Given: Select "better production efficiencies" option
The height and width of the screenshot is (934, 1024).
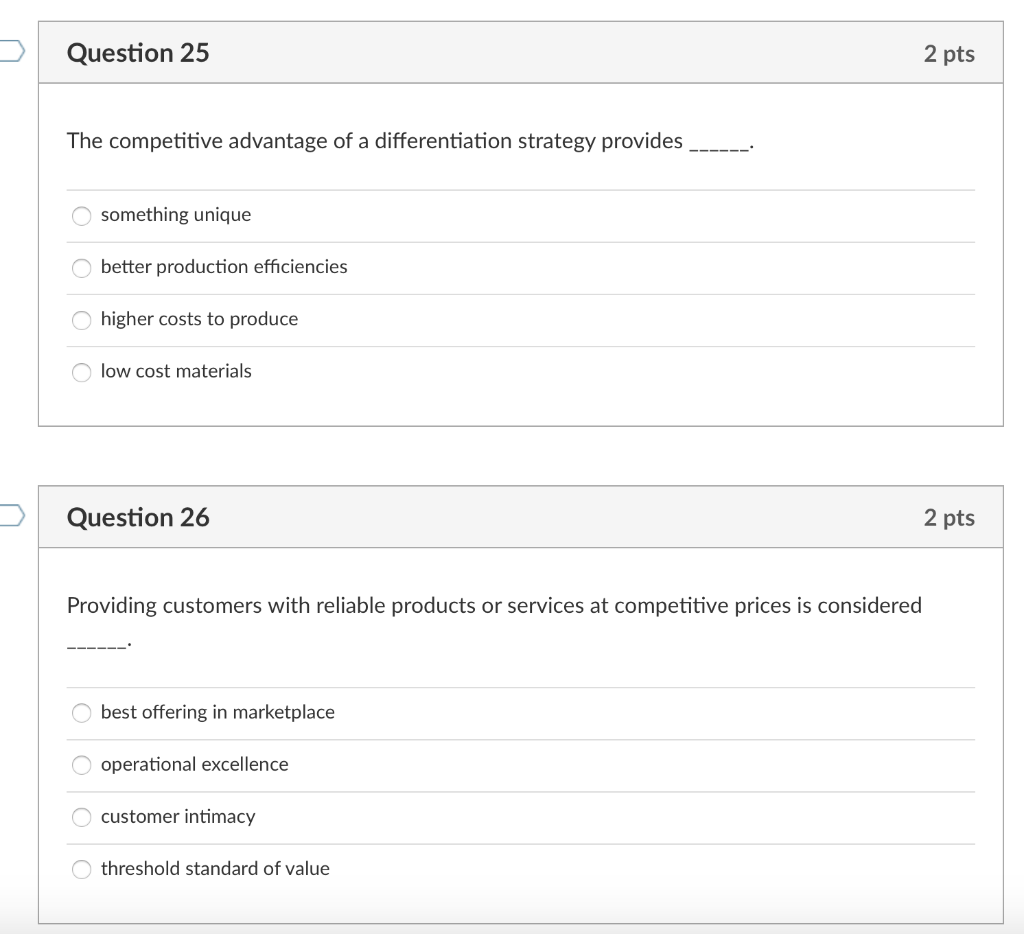Looking at the screenshot, I should [x=81, y=268].
